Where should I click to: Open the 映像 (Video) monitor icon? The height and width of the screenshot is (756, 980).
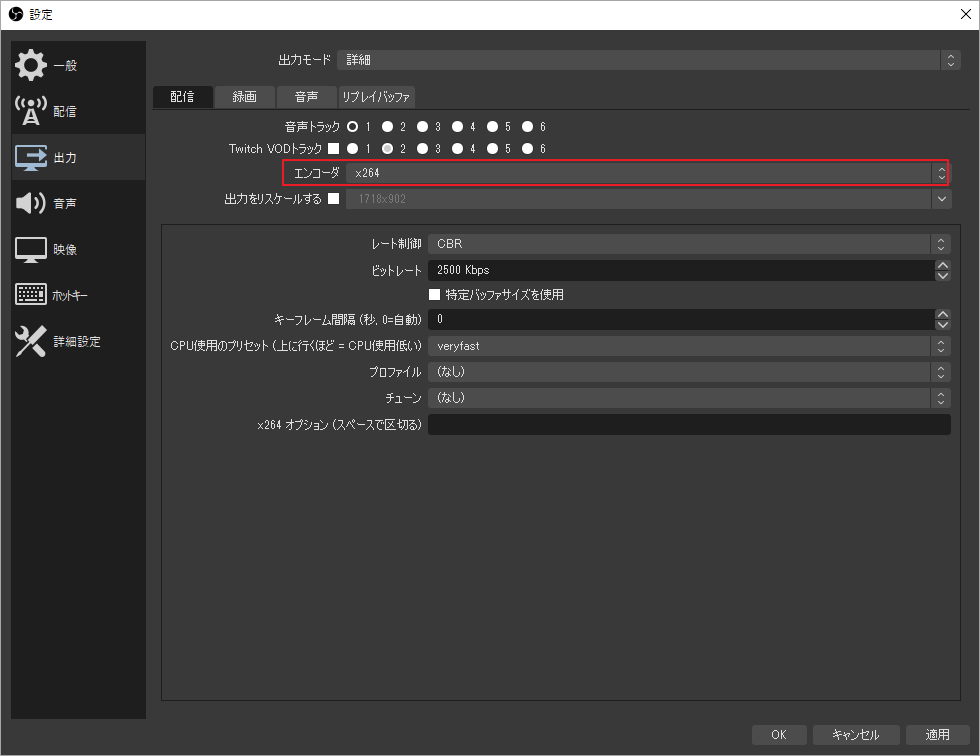click(31, 249)
